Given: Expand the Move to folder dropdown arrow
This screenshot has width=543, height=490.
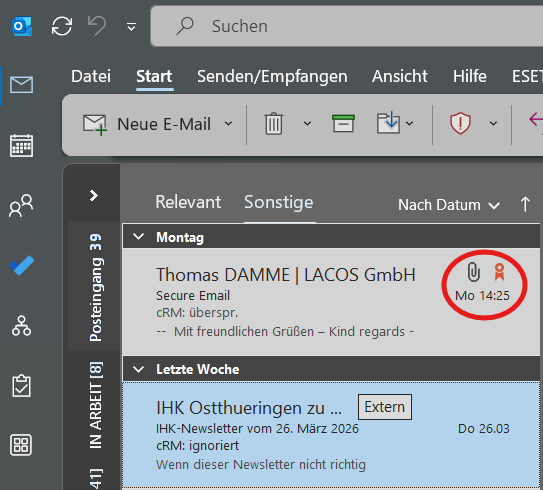Looking at the screenshot, I should [x=409, y=124].
